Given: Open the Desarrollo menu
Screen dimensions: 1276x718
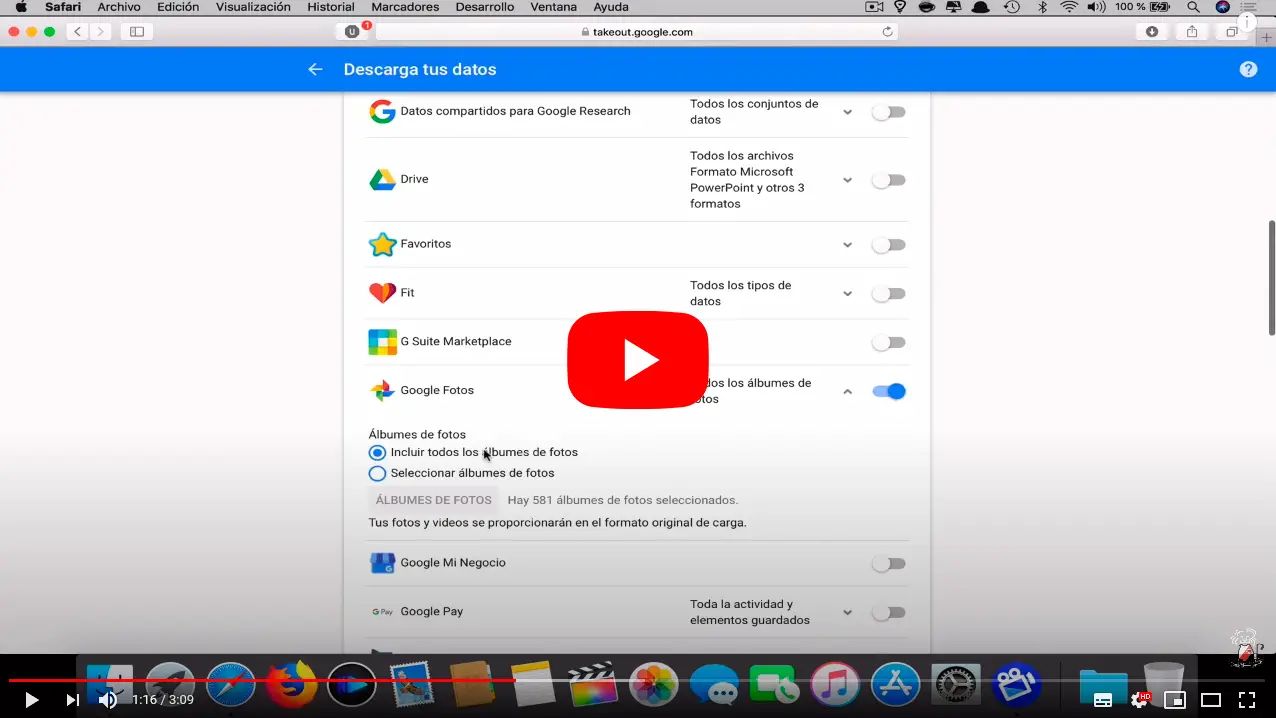Looking at the screenshot, I should pos(485,7).
